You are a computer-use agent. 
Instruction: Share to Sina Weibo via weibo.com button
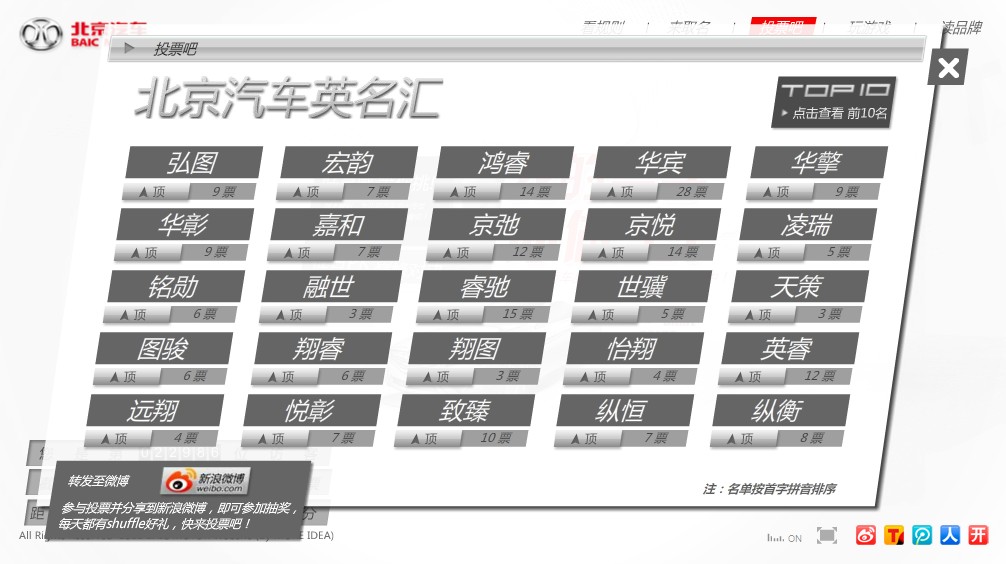coord(205,481)
